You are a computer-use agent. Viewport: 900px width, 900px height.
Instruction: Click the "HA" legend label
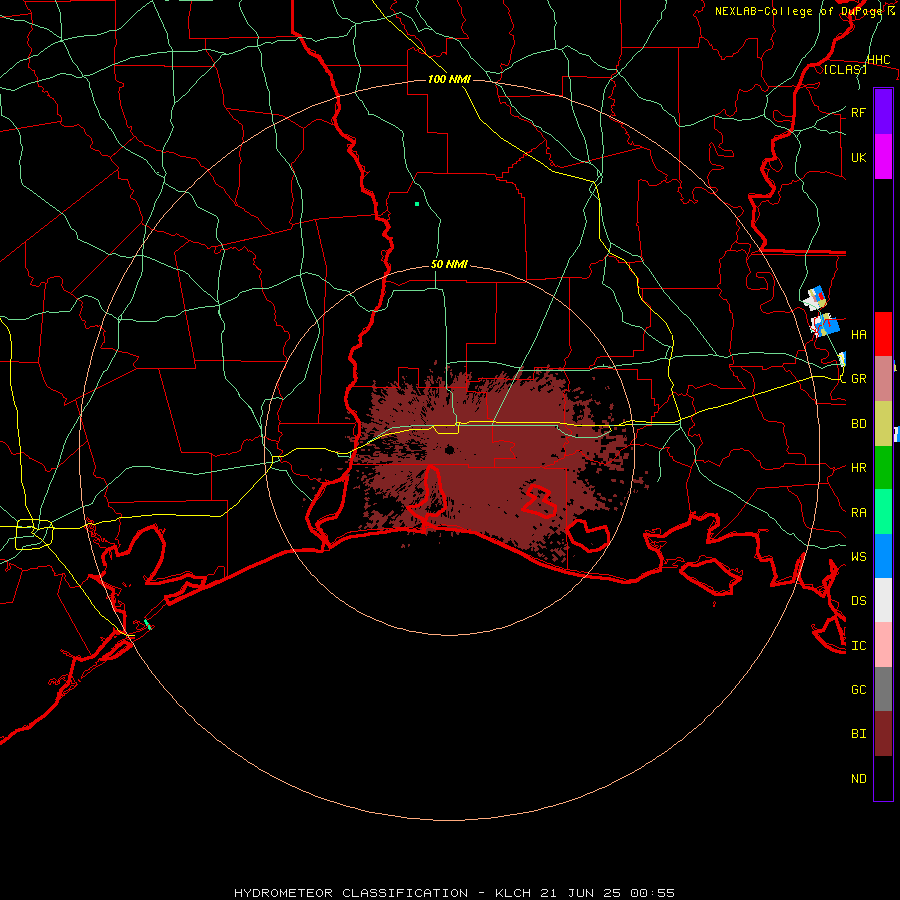click(858, 334)
